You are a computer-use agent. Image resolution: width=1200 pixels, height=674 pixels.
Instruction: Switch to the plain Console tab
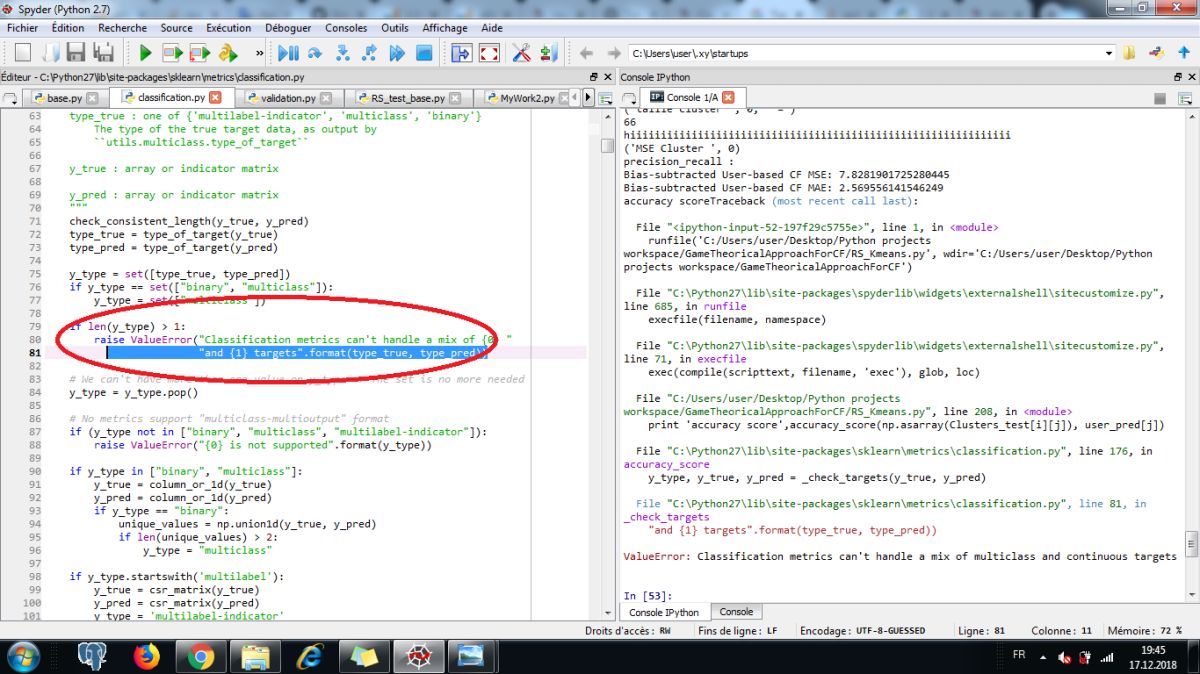point(737,611)
